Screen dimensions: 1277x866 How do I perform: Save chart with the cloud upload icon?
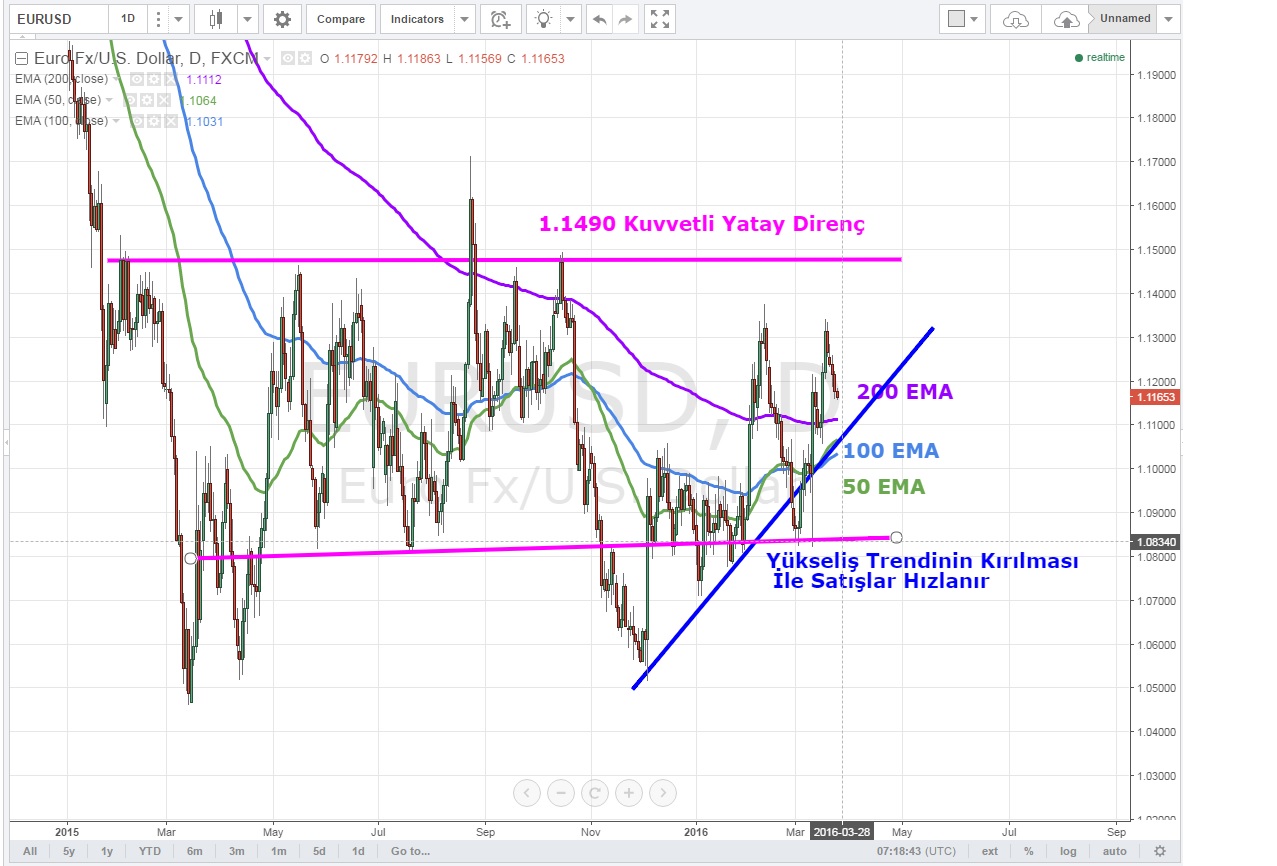coord(1066,19)
